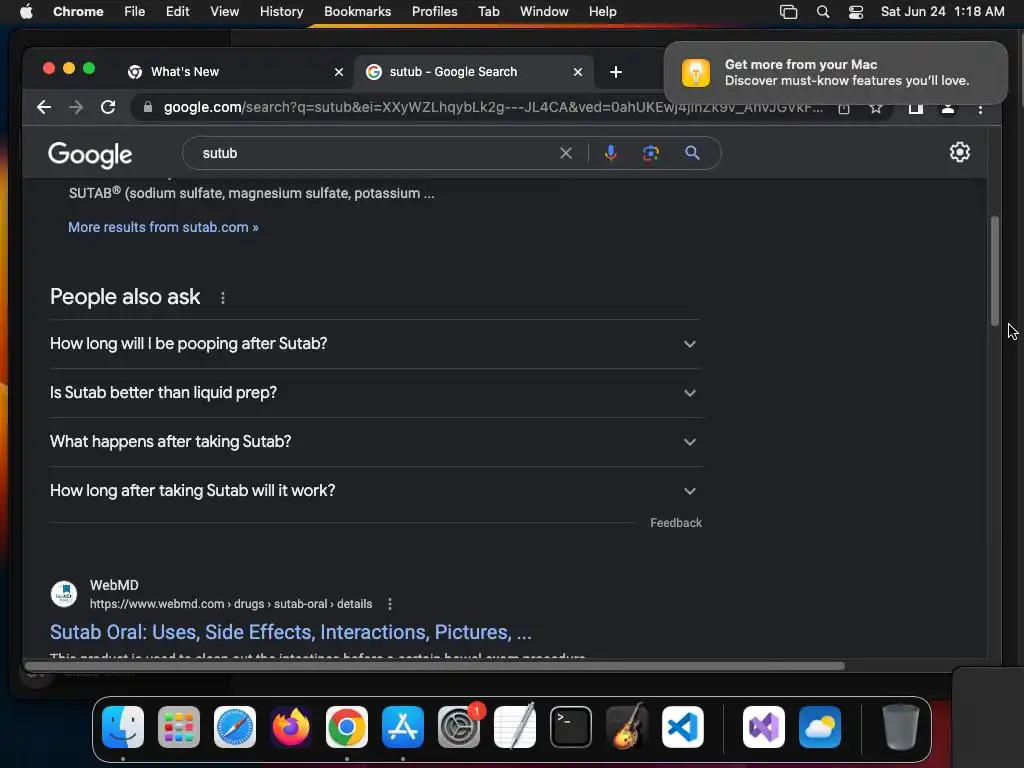Open App Store from the Dock
The width and height of the screenshot is (1024, 768).
click(x=403, y=727)
